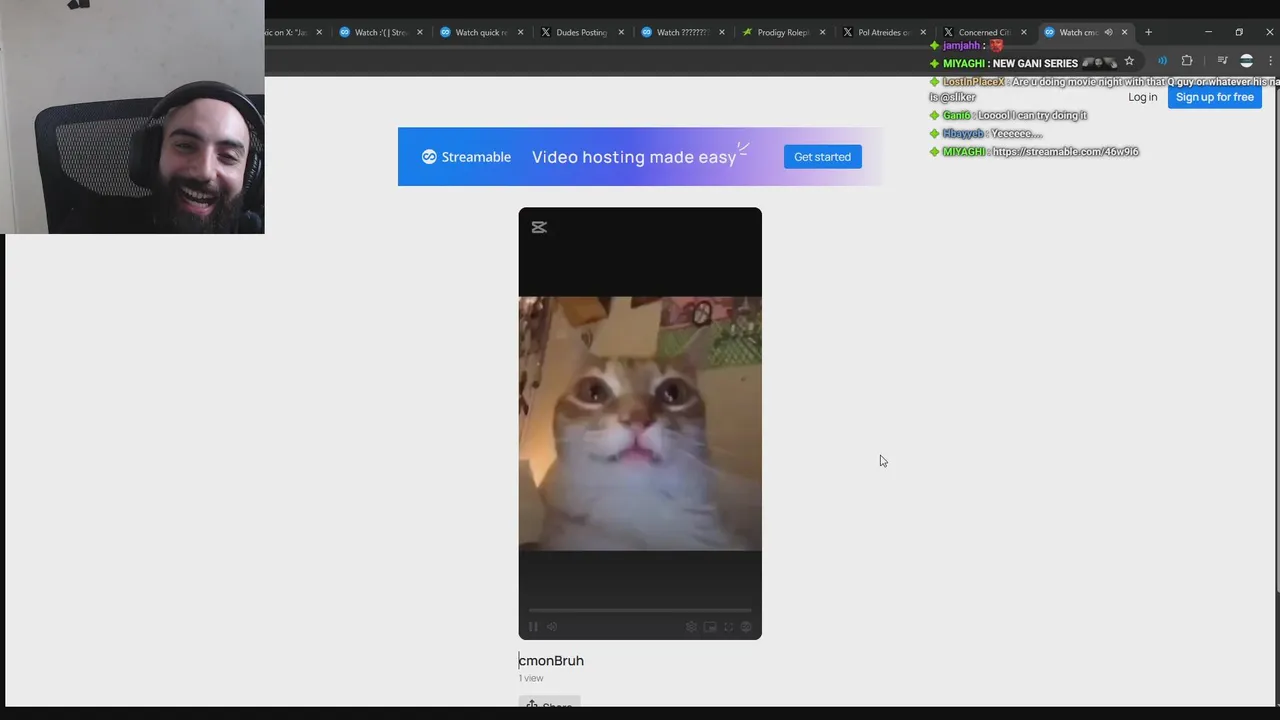Select the cmonBruh video title text
1280x720 pixels.
551,660
